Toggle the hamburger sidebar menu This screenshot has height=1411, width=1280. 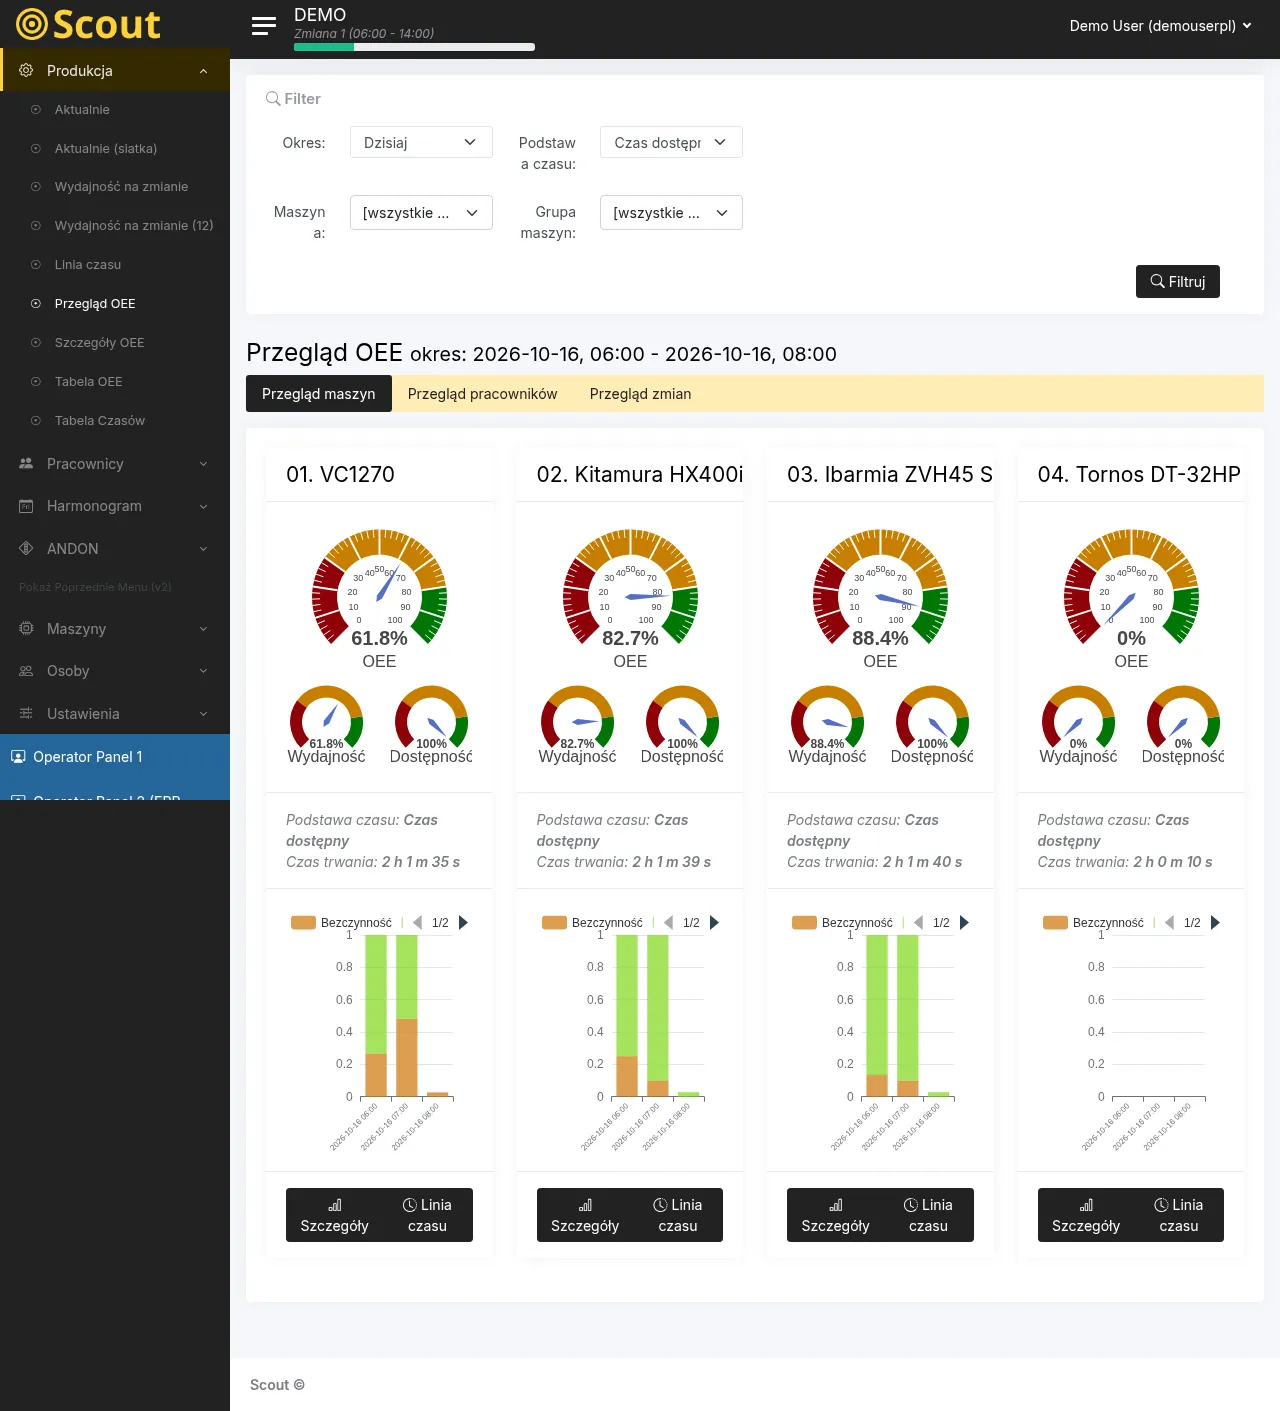[264, 26]
